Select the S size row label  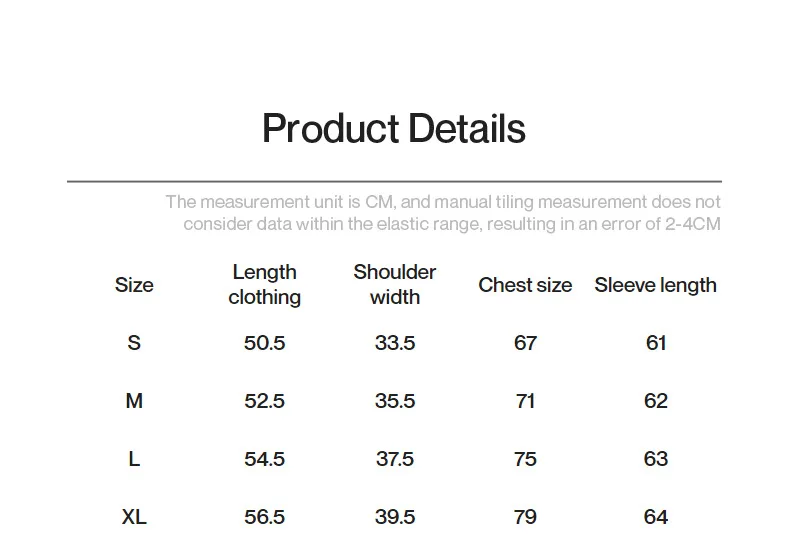[x=134, y=343]
